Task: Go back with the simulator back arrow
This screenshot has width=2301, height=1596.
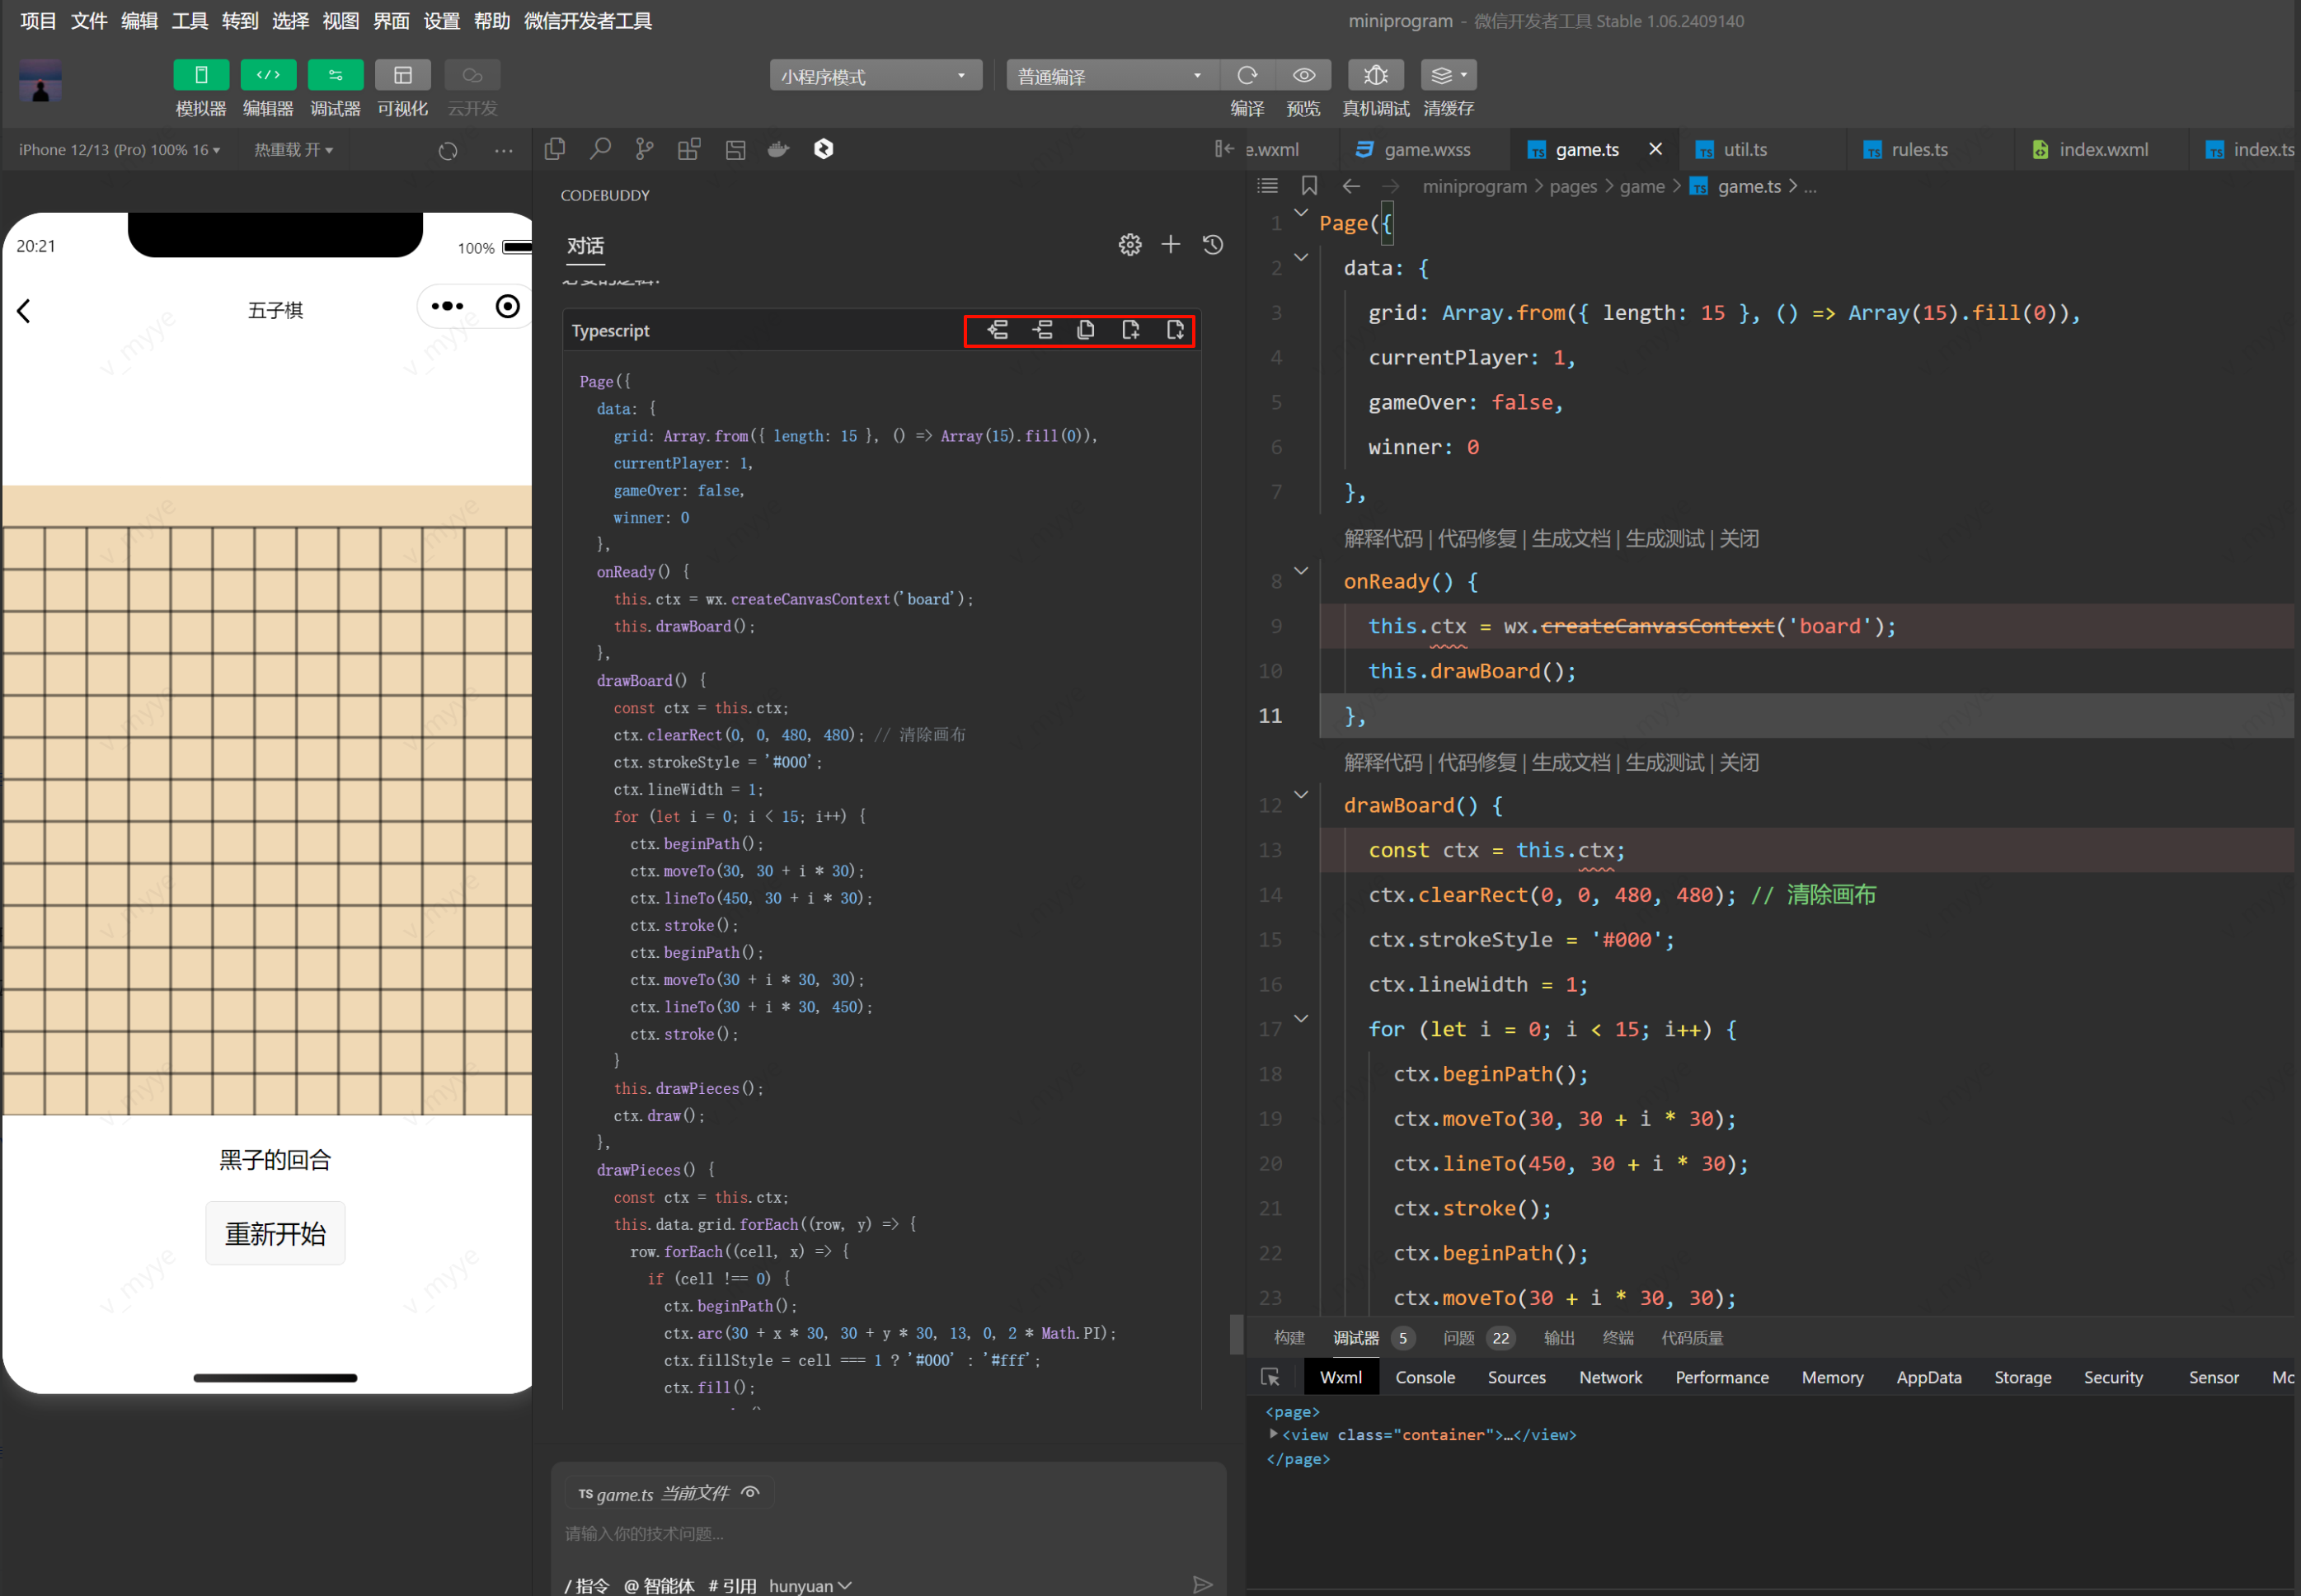Action: click(x=25, y=311)
